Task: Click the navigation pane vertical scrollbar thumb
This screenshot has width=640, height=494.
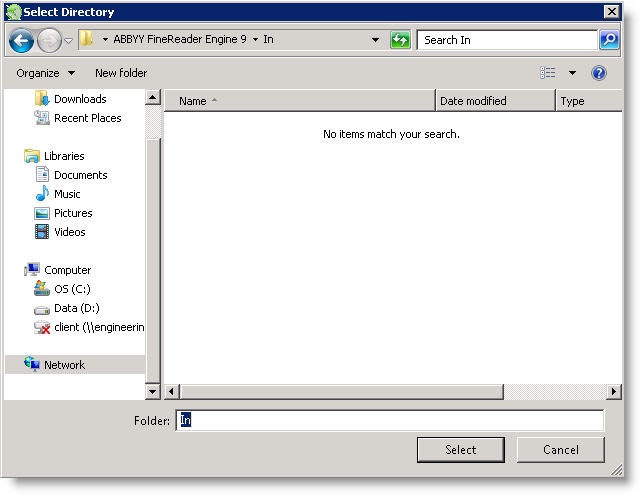Action: coord(153,261)
